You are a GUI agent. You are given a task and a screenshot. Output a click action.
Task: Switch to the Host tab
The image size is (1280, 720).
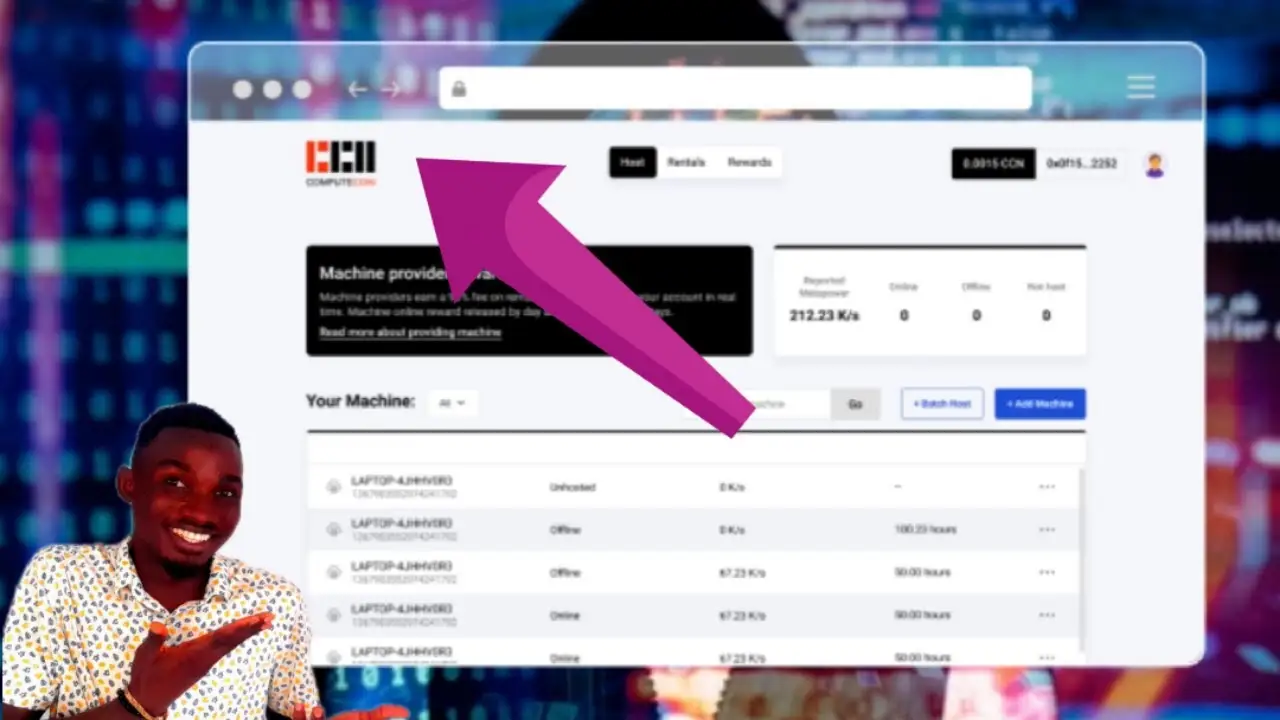point(632,162)
